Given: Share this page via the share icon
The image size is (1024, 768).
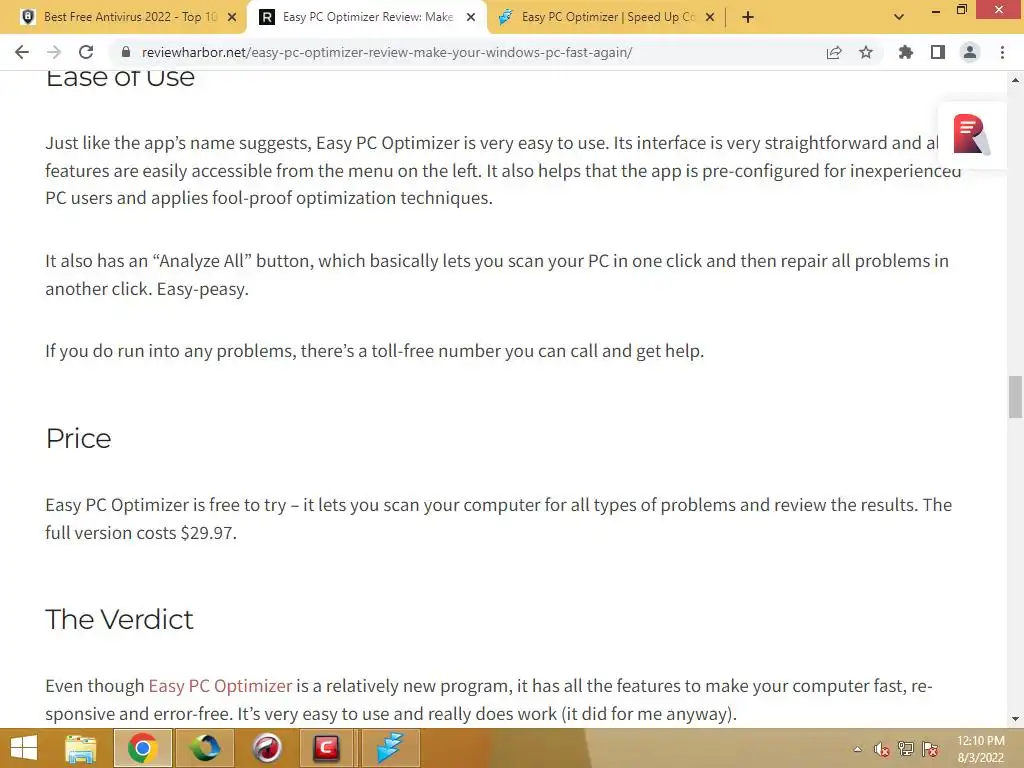Looking at the screenshot, I should coord(834,52).
